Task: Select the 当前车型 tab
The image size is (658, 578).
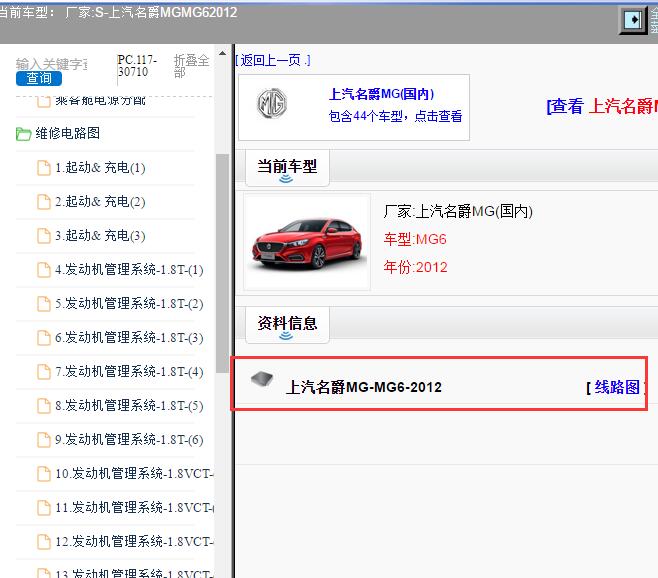Action: pyautogui.click(x=287, y=168)
